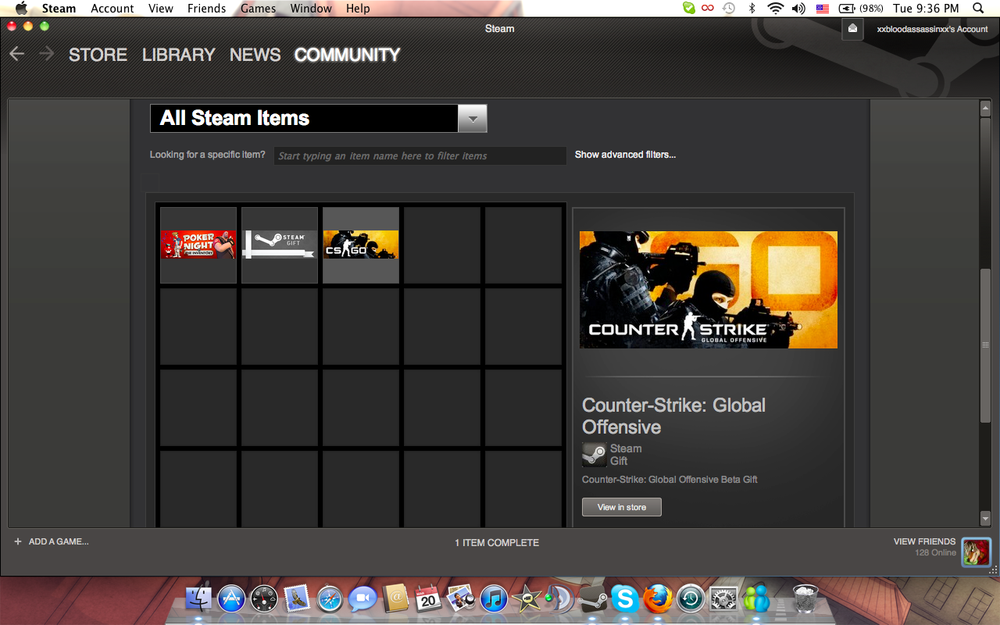Screen dimensions: 1000x625
Task: Open the Steam inbox envelope icon
Action: point(852,29)
